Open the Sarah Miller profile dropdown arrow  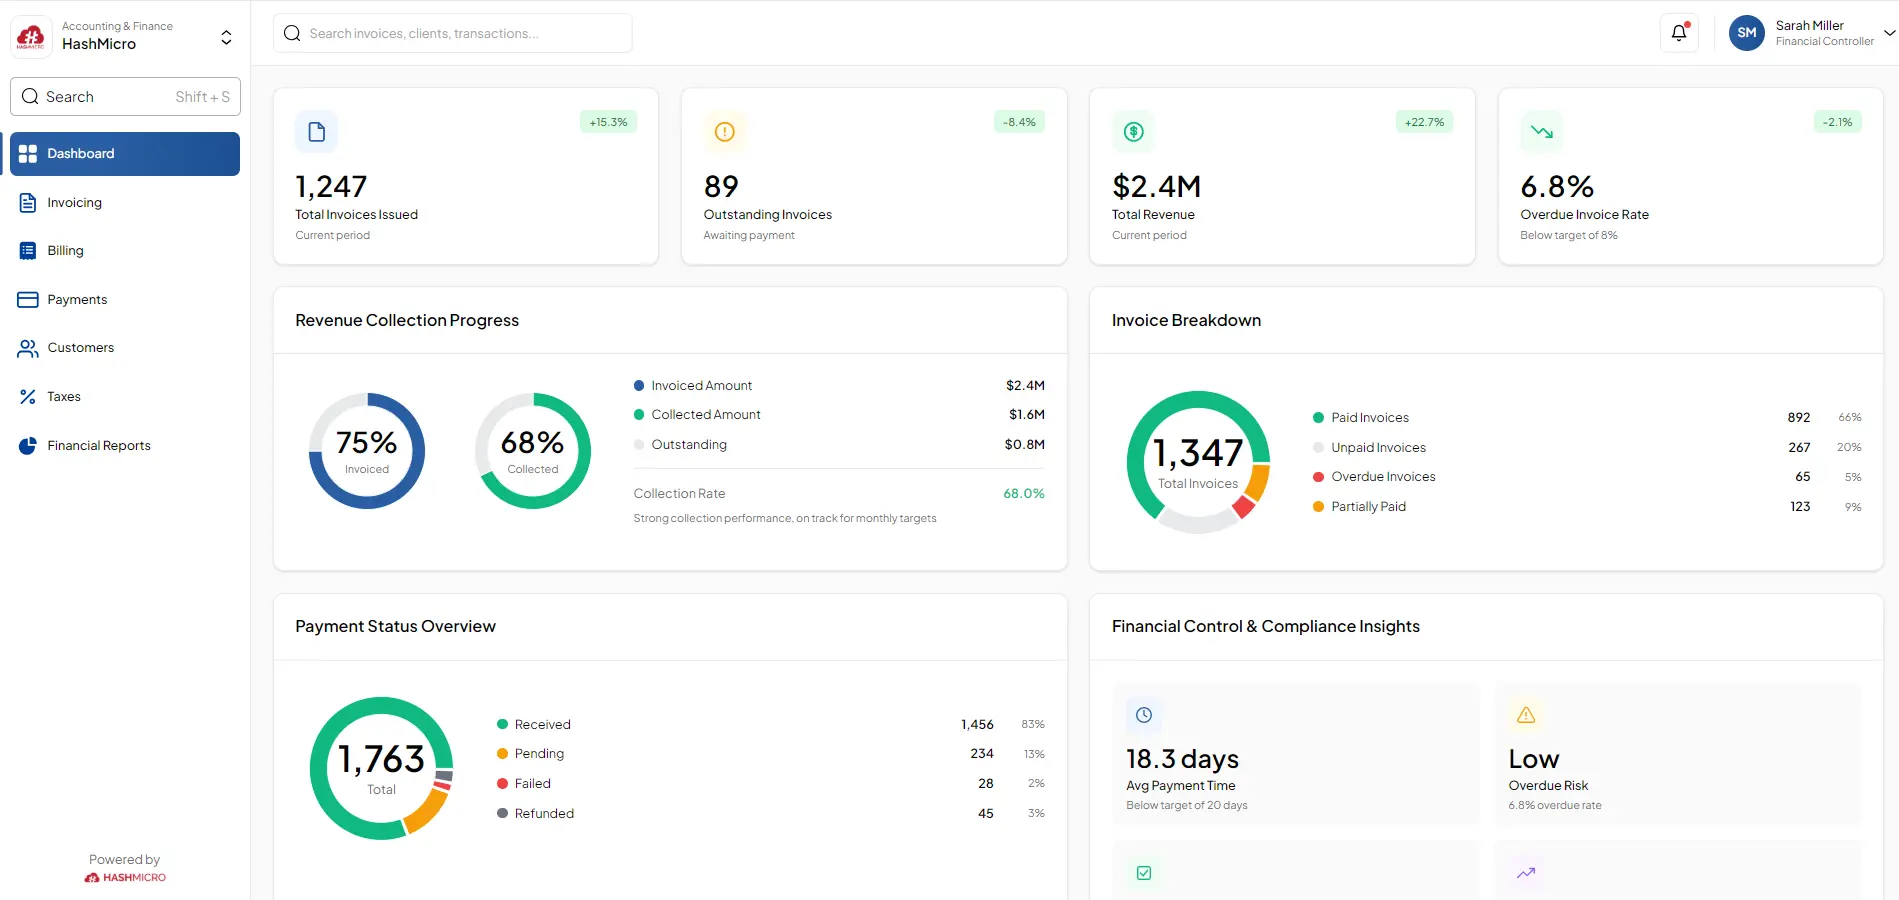[x=1889, y=33]
